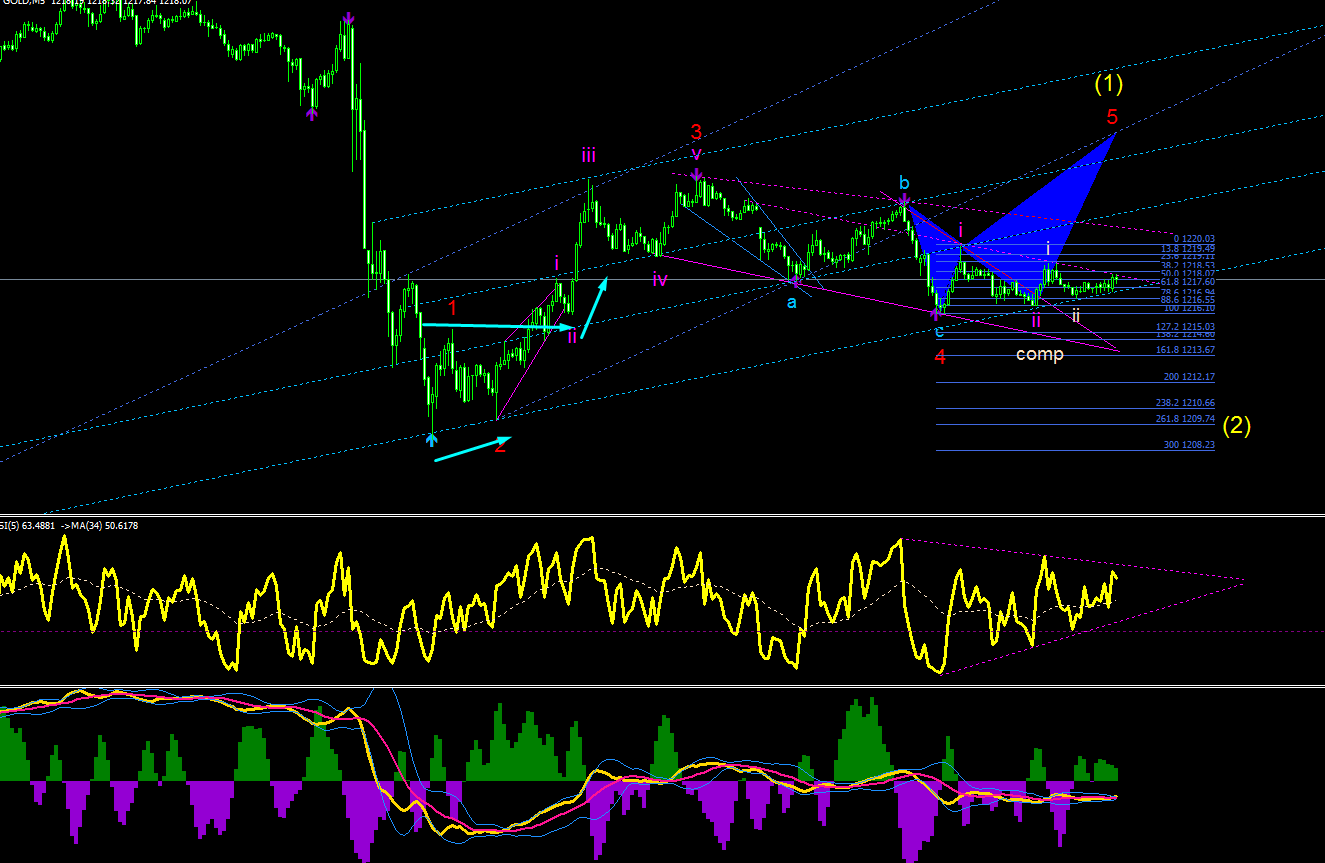Select the blue b wave label
Image resolution: width=1325 pixels, height=863 pixels.
(903, 183)
